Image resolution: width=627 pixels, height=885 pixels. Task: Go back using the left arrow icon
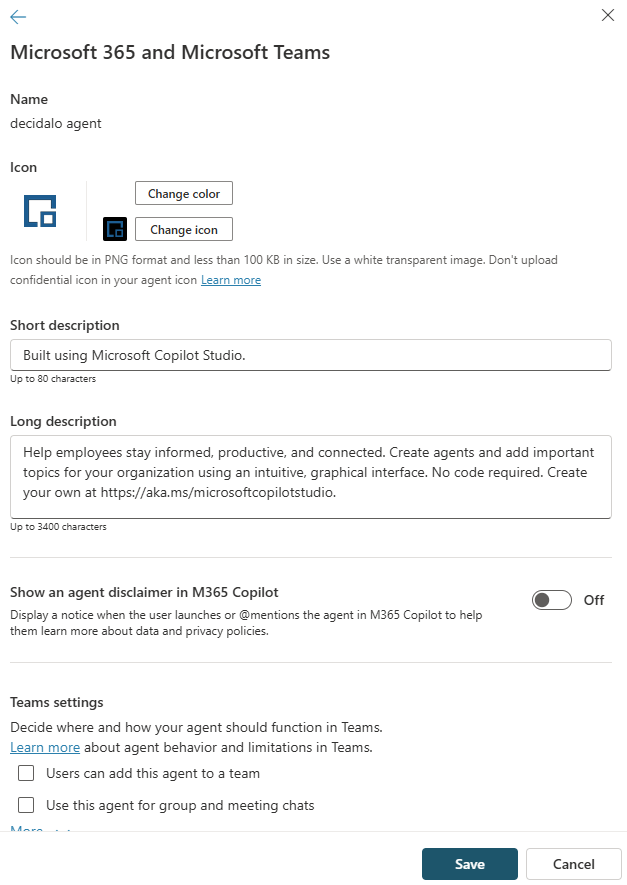[x=18, y=17]
